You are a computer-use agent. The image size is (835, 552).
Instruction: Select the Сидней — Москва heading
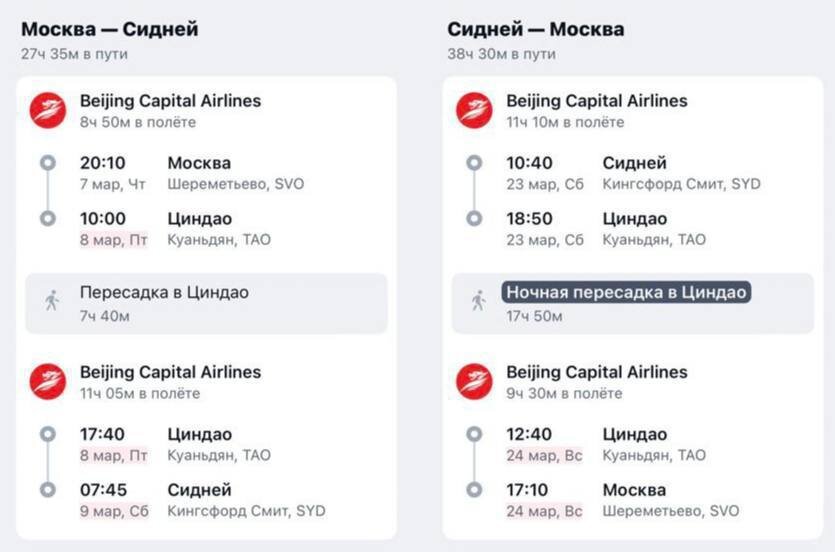[536, 29]
